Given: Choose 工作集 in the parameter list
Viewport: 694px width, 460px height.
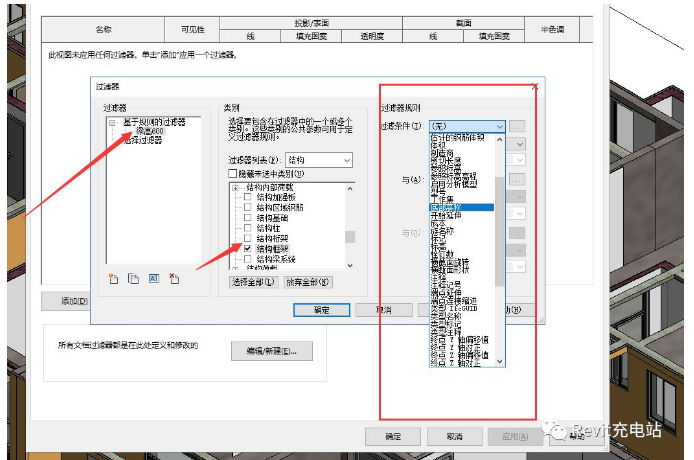Looking at the screenshot, I should 442,199.
